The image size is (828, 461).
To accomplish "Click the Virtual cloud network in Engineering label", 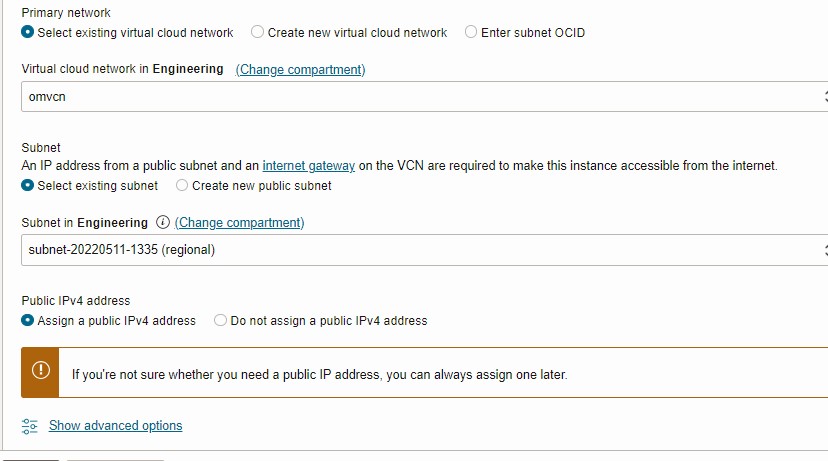I will click(x=122, y=70).
